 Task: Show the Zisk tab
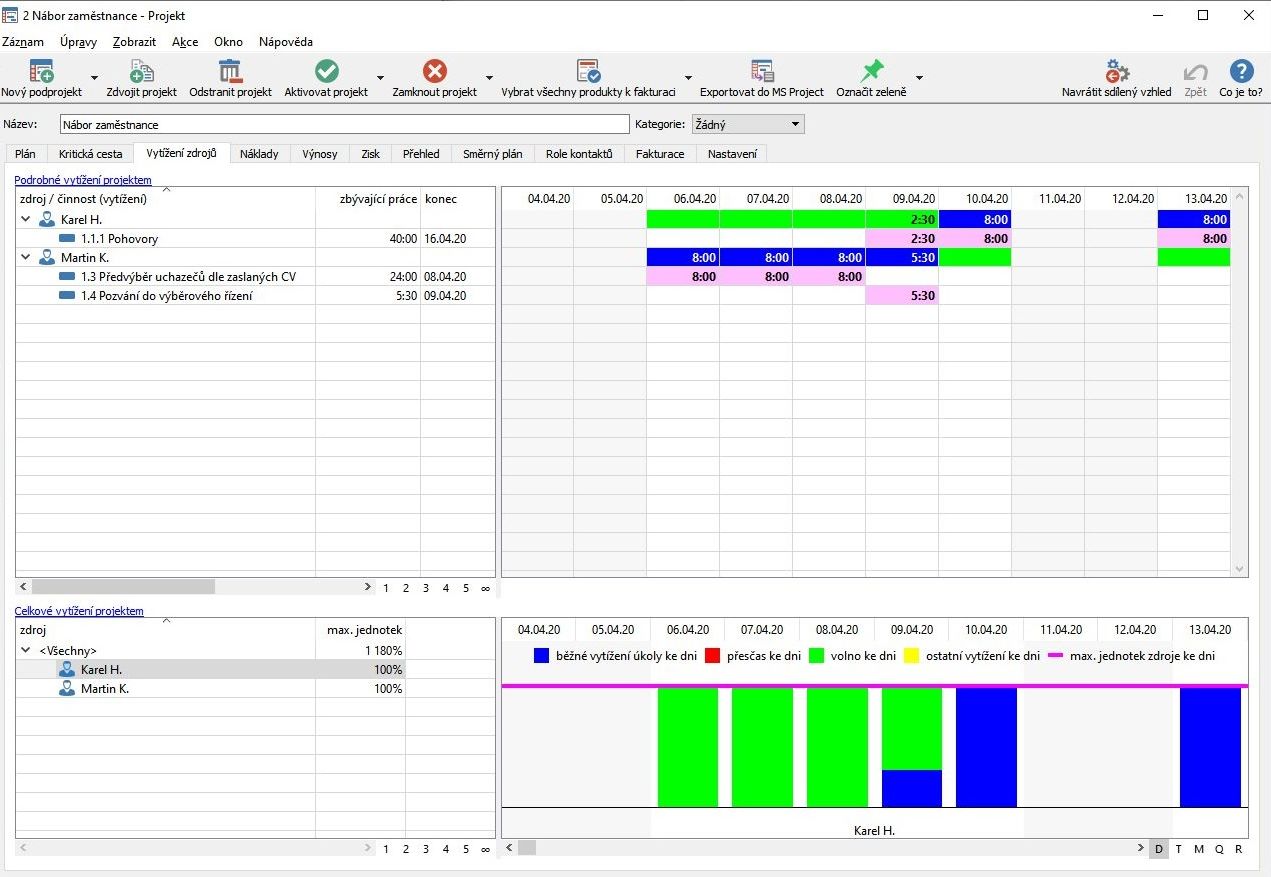371,154
